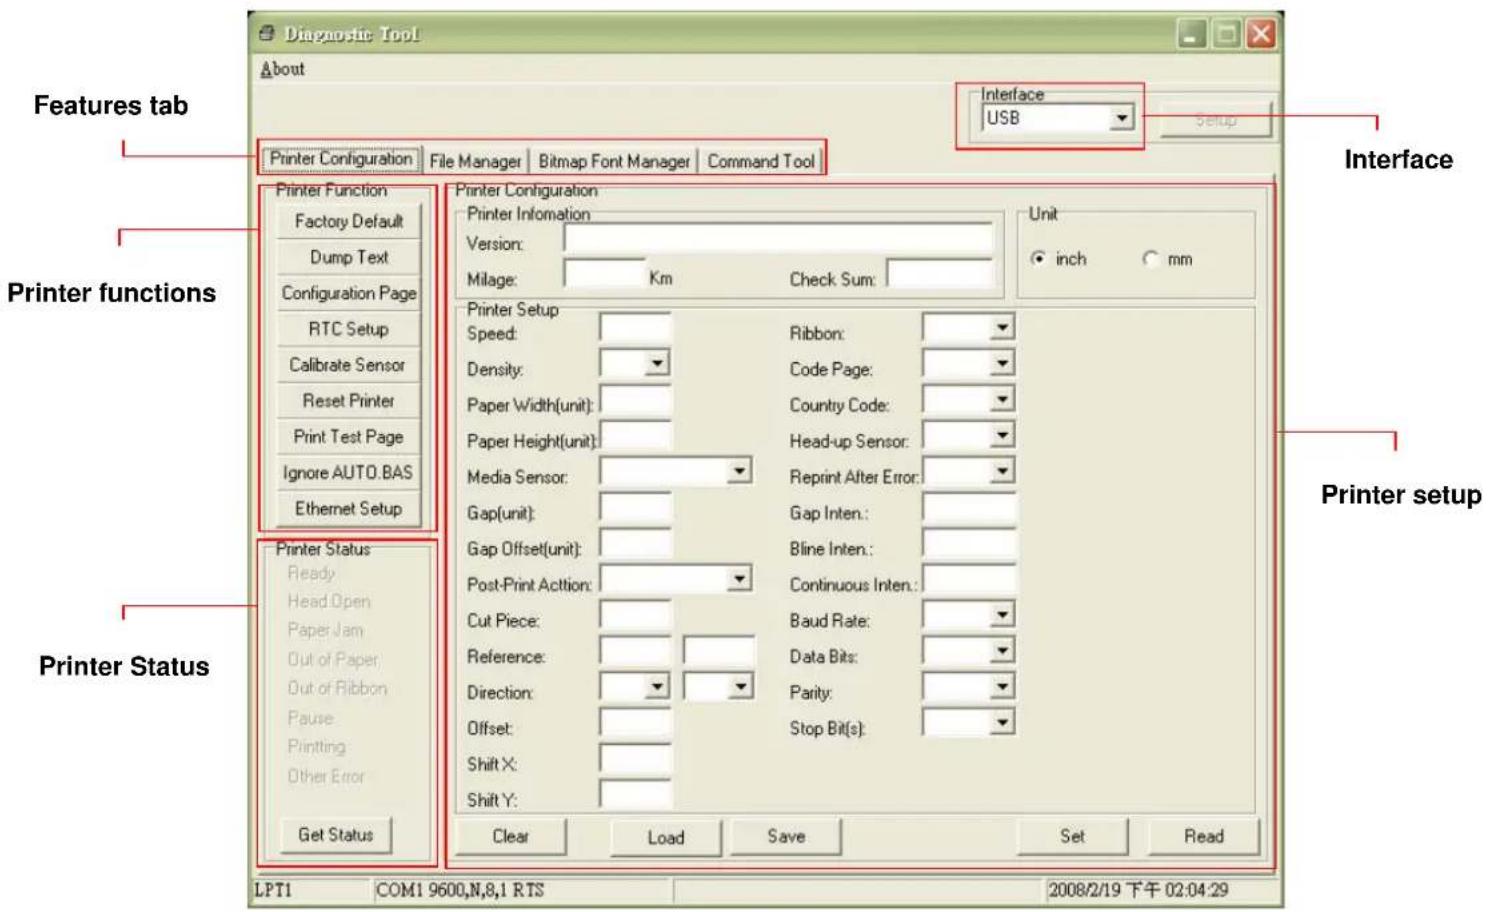Viewport: 1490px width, 912px height.
Task: Open the File Manager tab
Action: coord(475,161)
